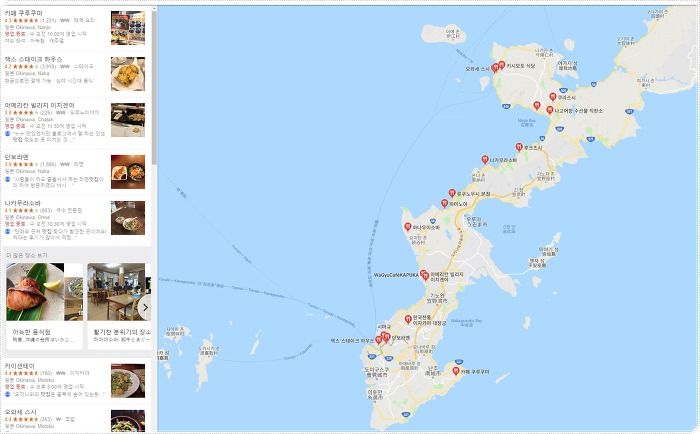Open the grilled fish 아늑한 음식점 card
This screenshot has width=700, height=434.
click(x=44, y=306)
